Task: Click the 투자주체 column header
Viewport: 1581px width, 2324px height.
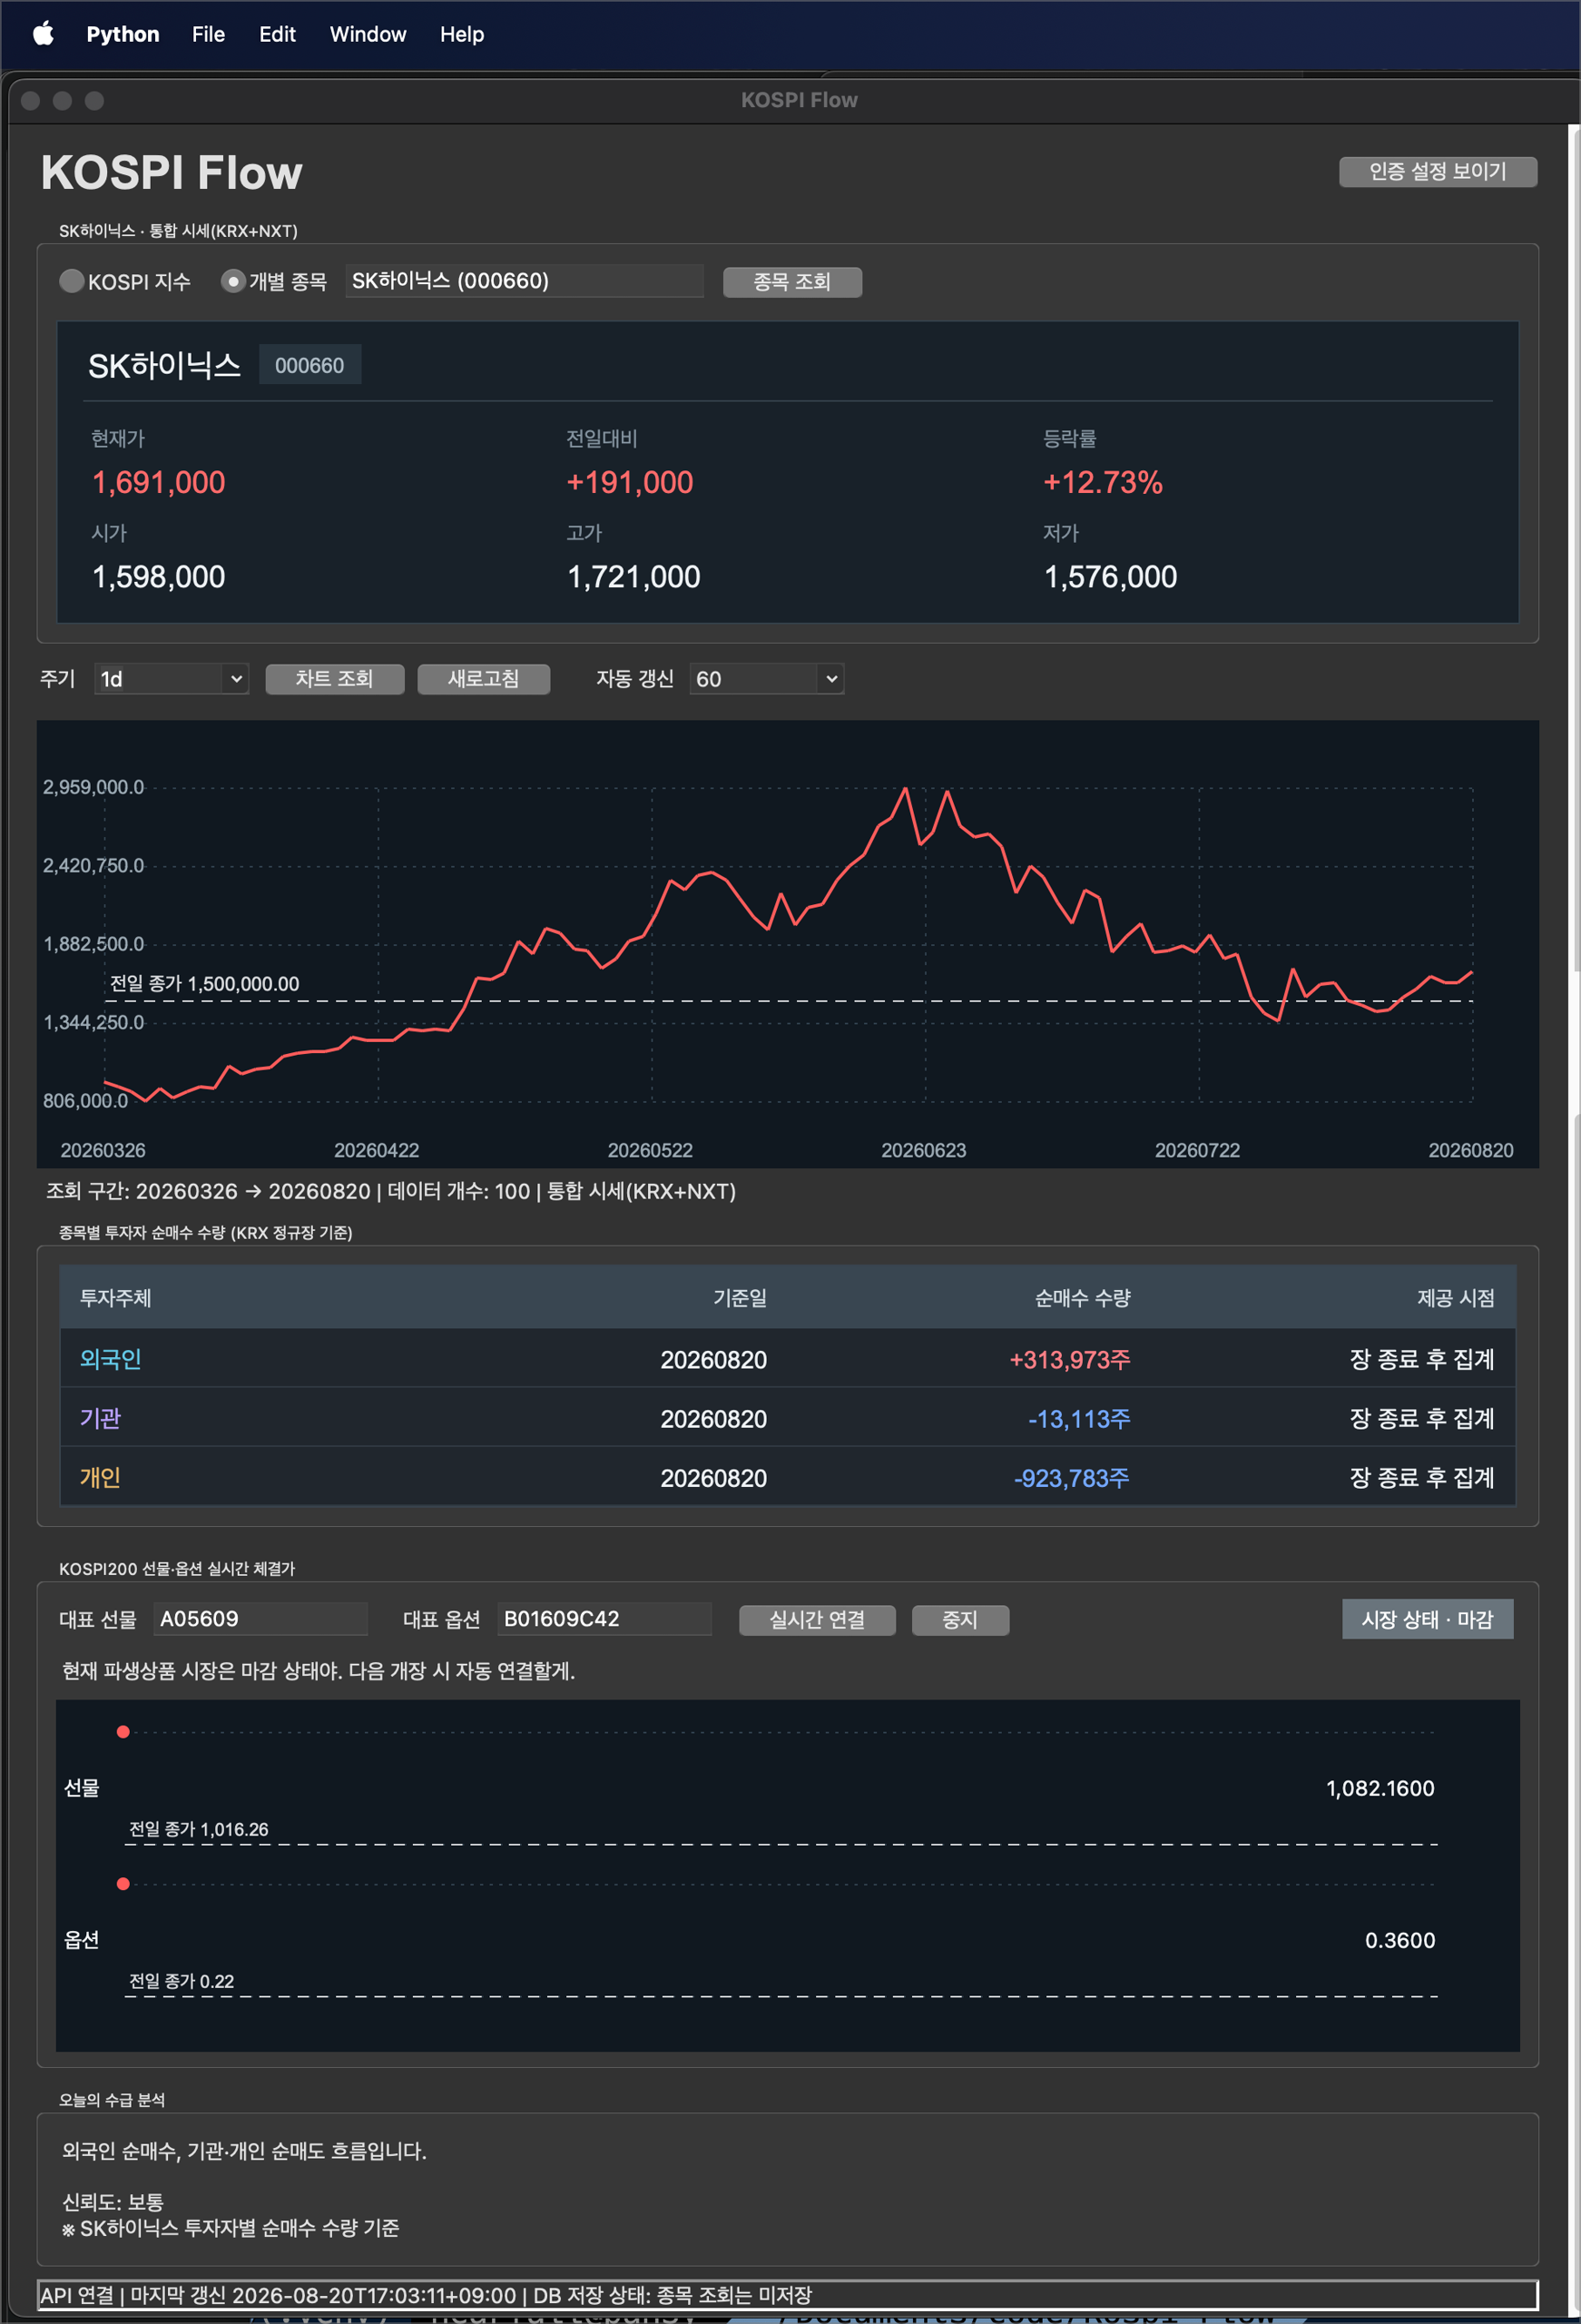Action: (116, 1298)
